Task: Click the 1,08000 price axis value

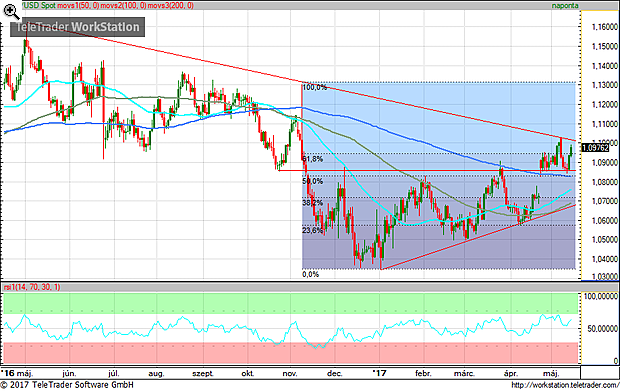Action: click(x=605, y=182)
